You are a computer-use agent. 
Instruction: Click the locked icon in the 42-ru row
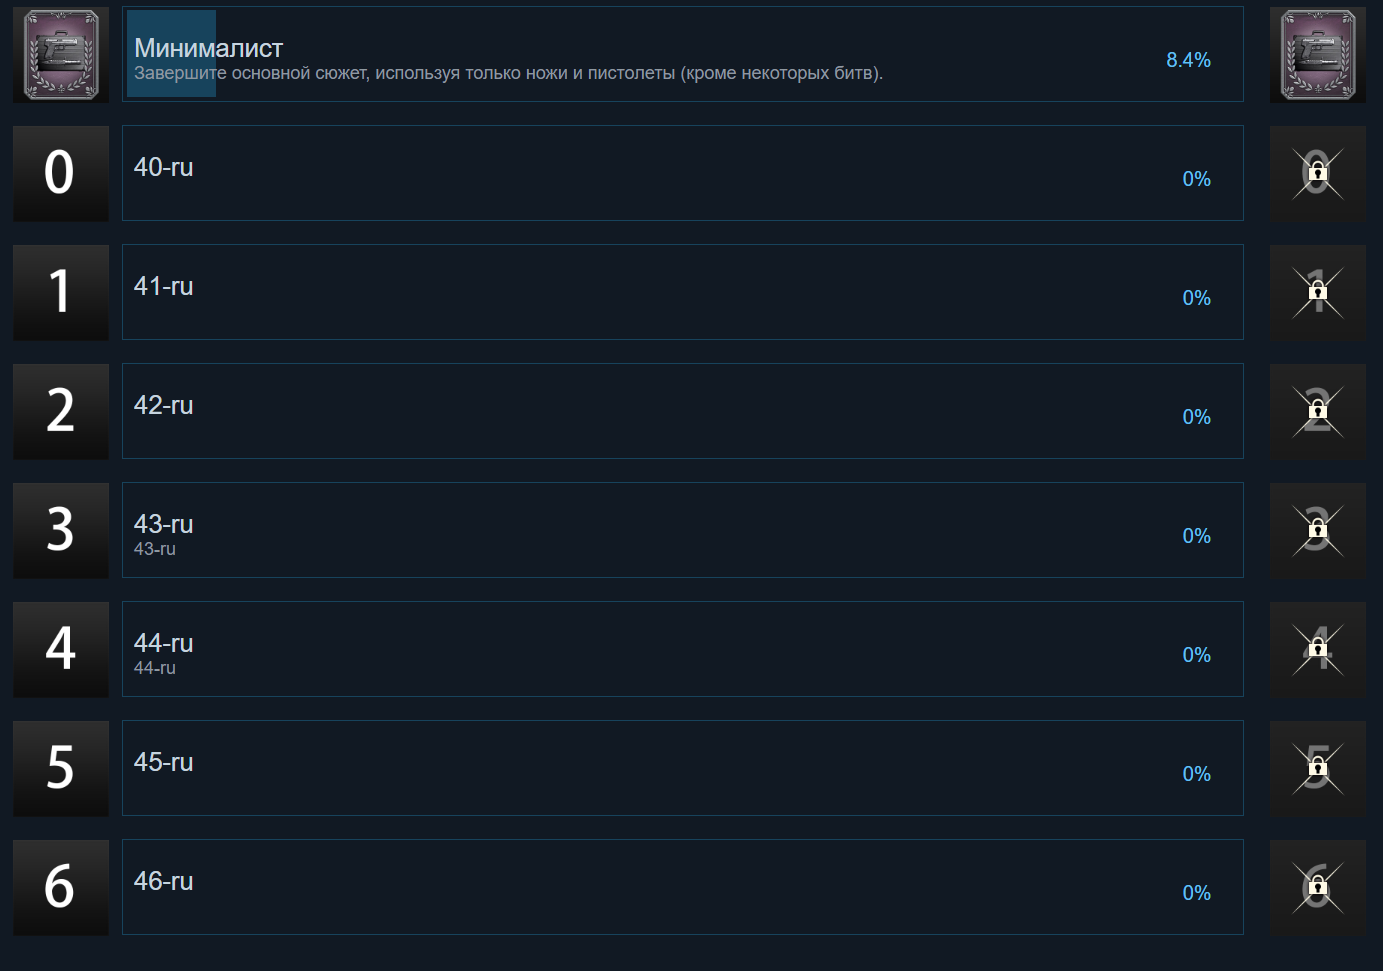pyautogui.click(x=1318, y=411)
